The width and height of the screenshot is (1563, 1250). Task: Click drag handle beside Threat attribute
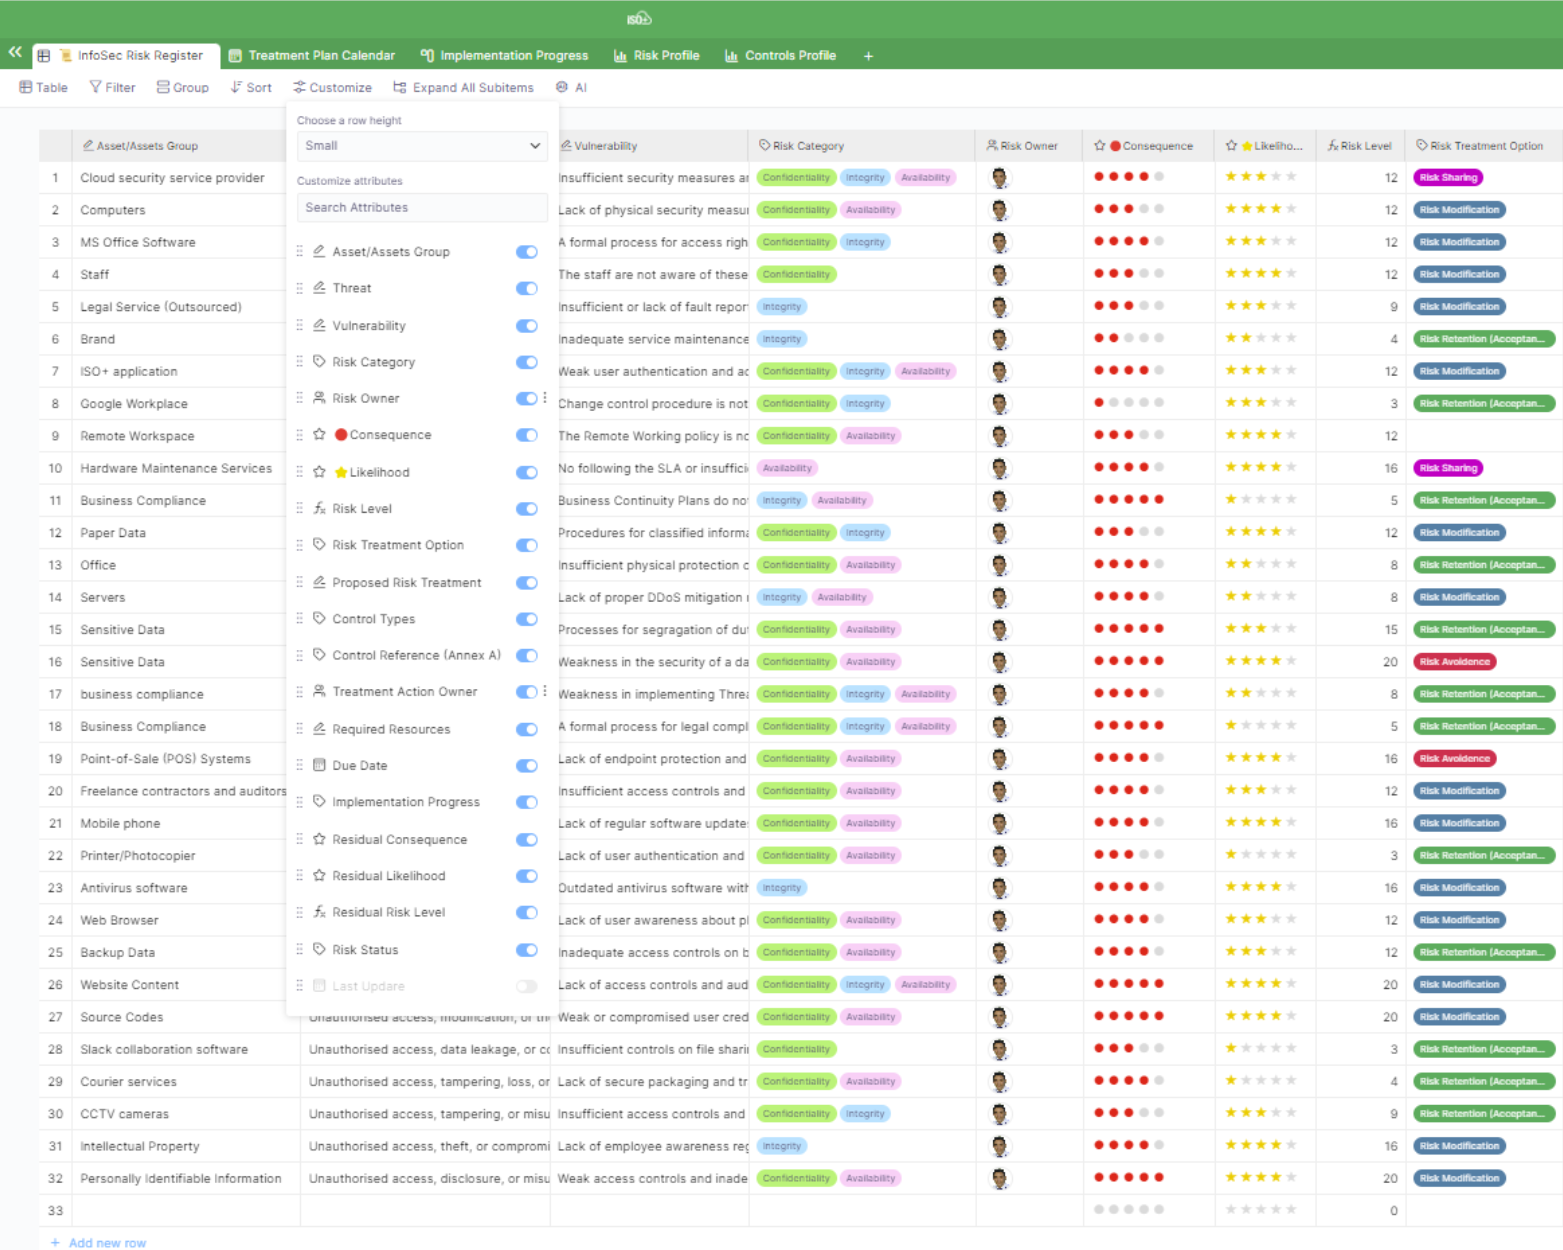(x=300, y=288)
